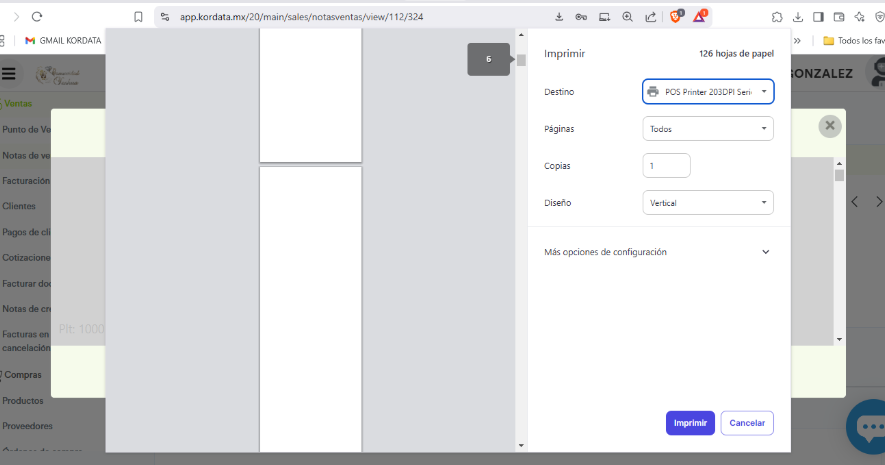Image resolution: width=885 pixels, height=465 pixels.
Task: Close the modal with the X icon
Action: [x=829, y=126]
